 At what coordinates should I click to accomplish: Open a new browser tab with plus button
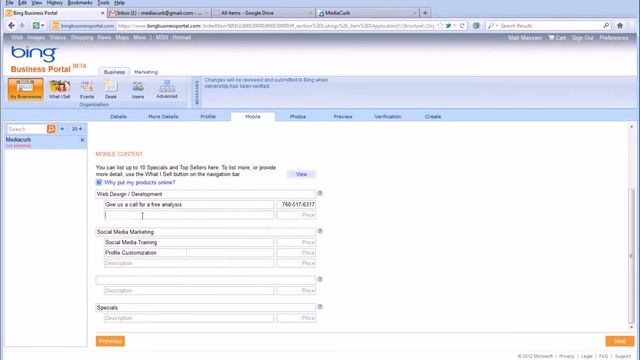425,13
